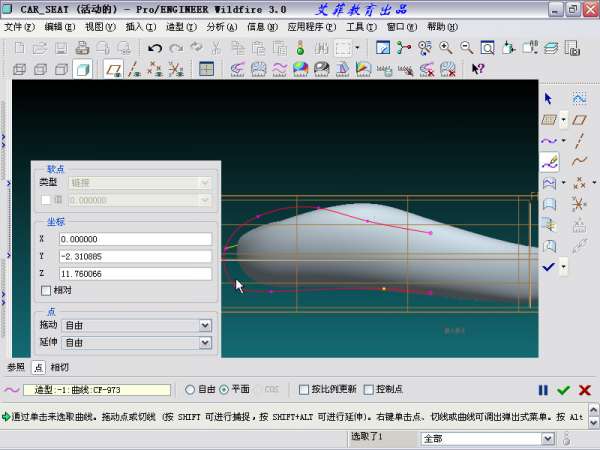The height and width of the screenshot is (450, 600).
Task: Click the edit curve icon in side toolbar
Action: tap(549, 162)
